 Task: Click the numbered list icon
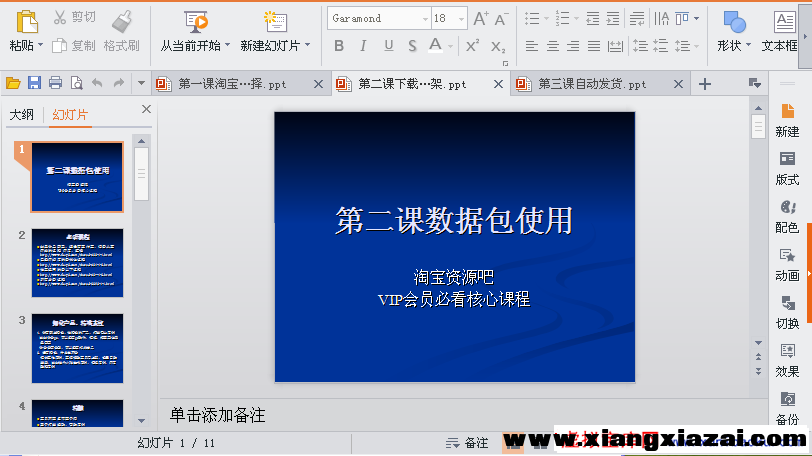tap(562, 19)
